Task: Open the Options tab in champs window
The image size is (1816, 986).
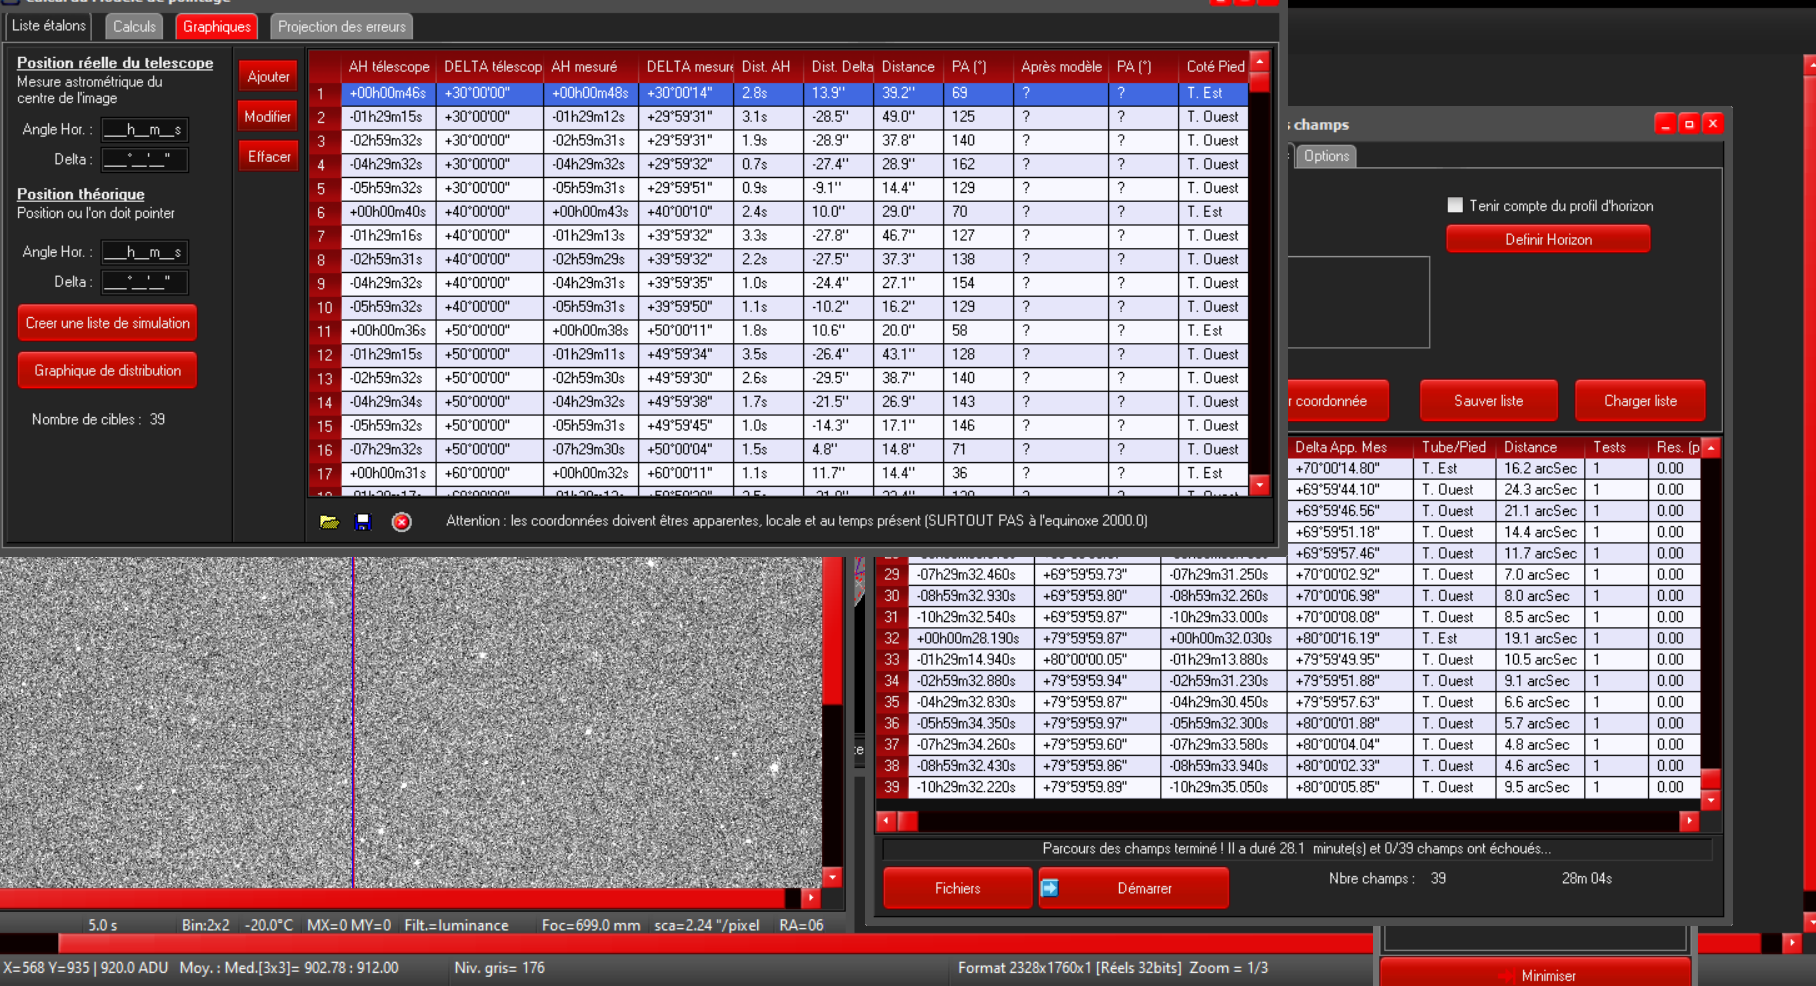Action: click(1326, 156)
